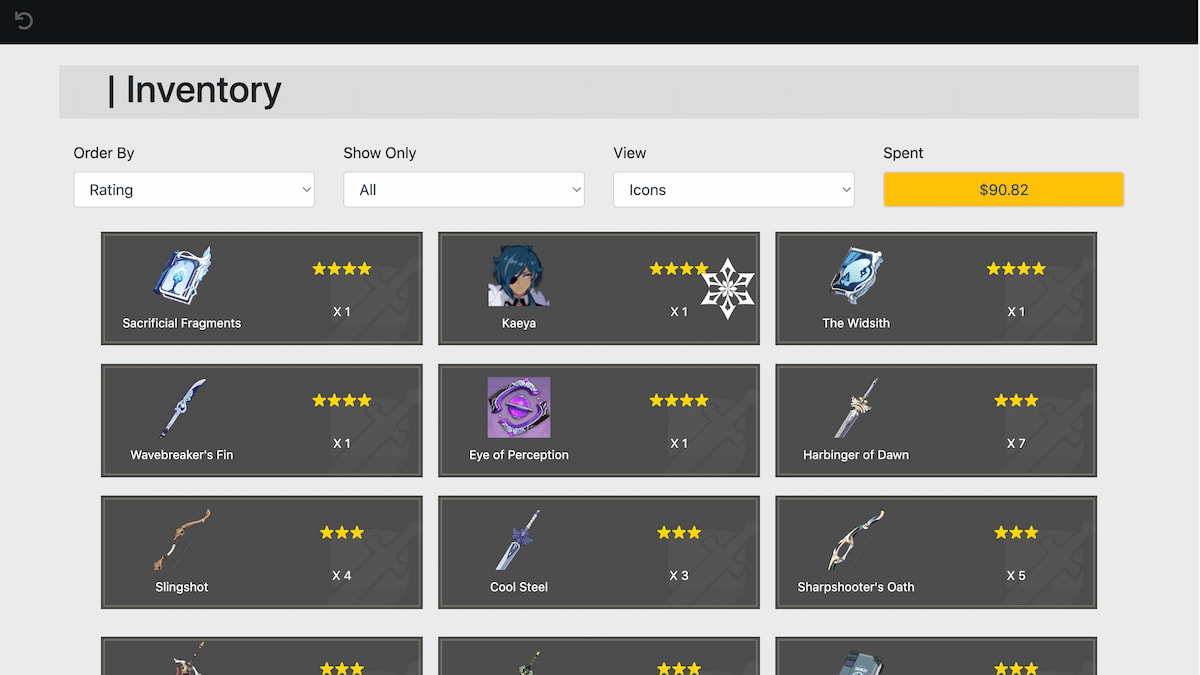
Task: Click the Eye of Perception name label
Action: click(519, 455)
